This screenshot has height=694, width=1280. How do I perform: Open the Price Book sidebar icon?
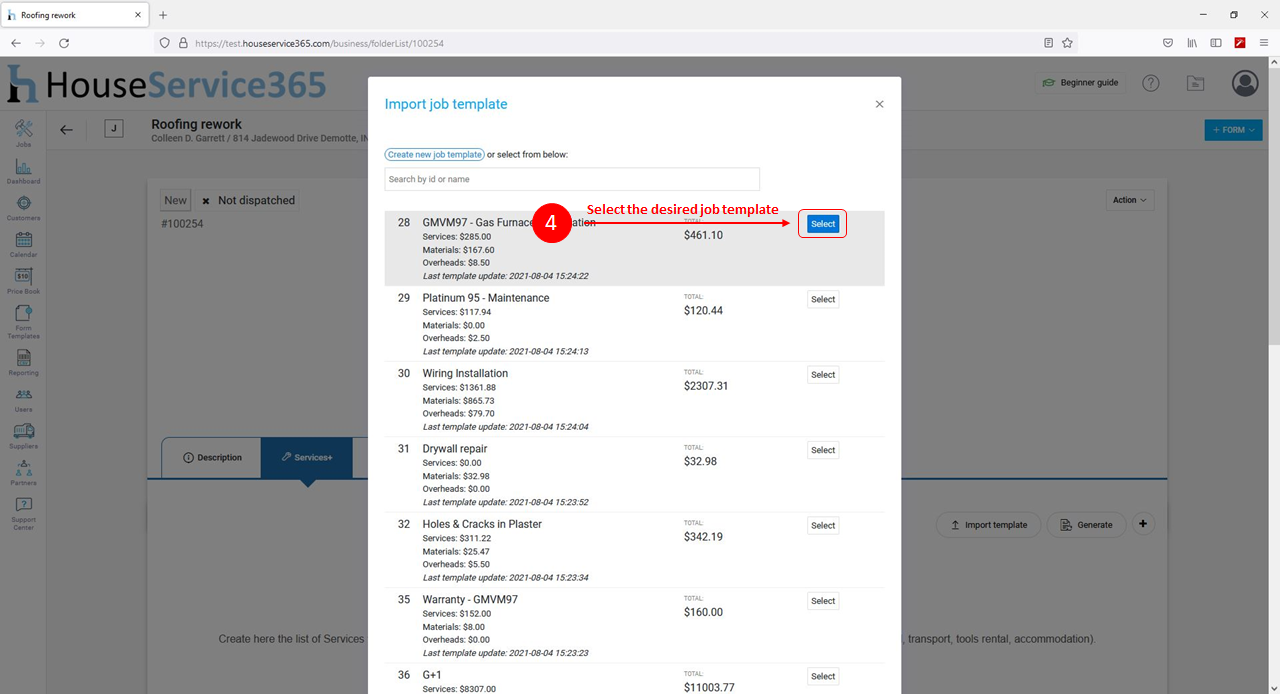click(24, 281)
